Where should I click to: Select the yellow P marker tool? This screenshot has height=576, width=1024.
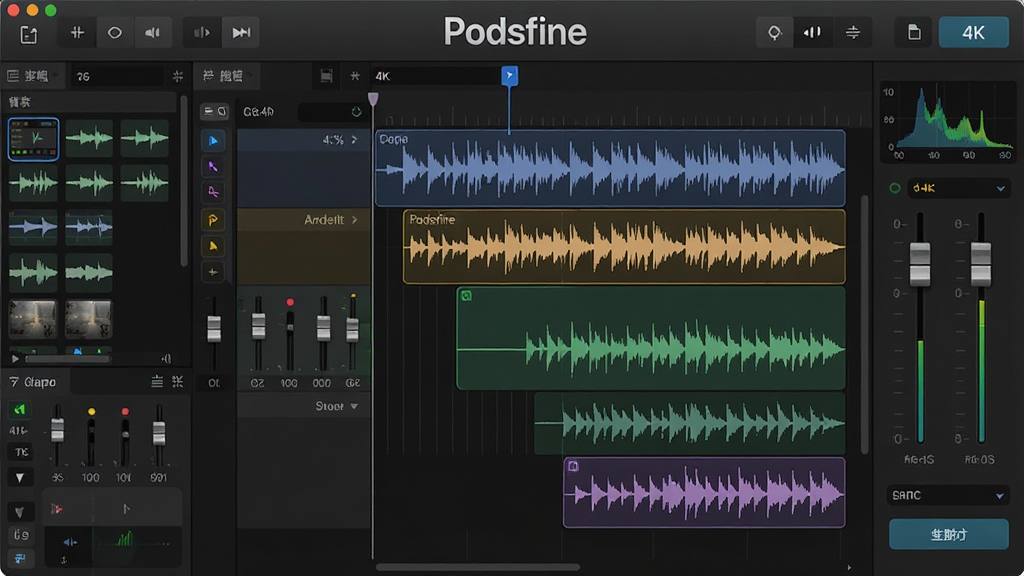(213, 220)
